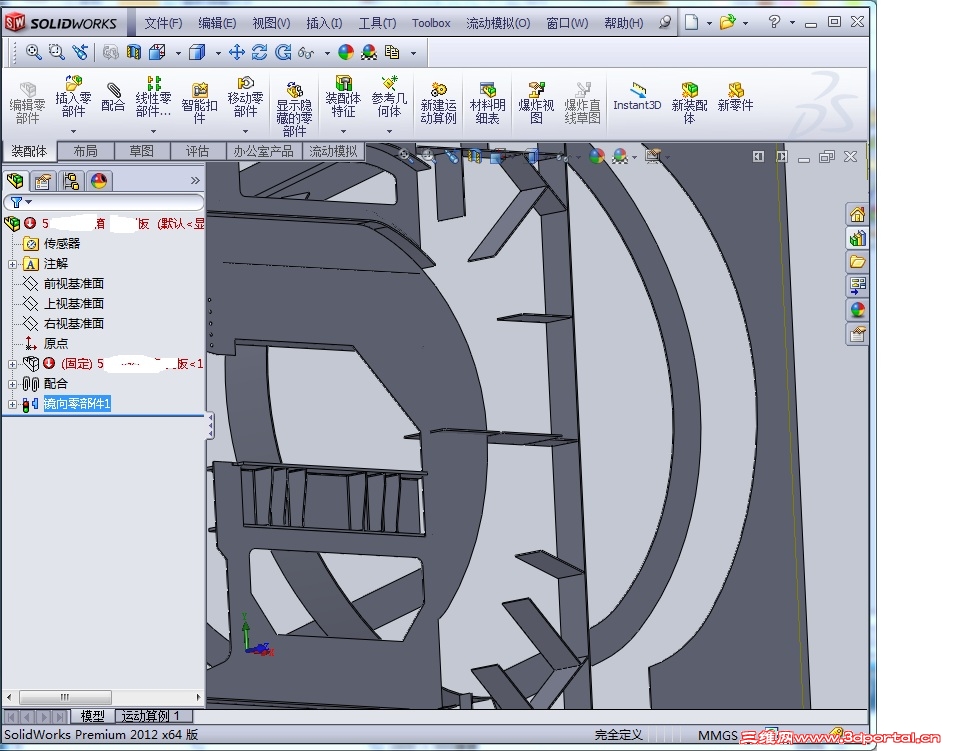Expand the 注解 (Annotations) tree node
Viewport: 960px width, 751px height.
(12, 264)
